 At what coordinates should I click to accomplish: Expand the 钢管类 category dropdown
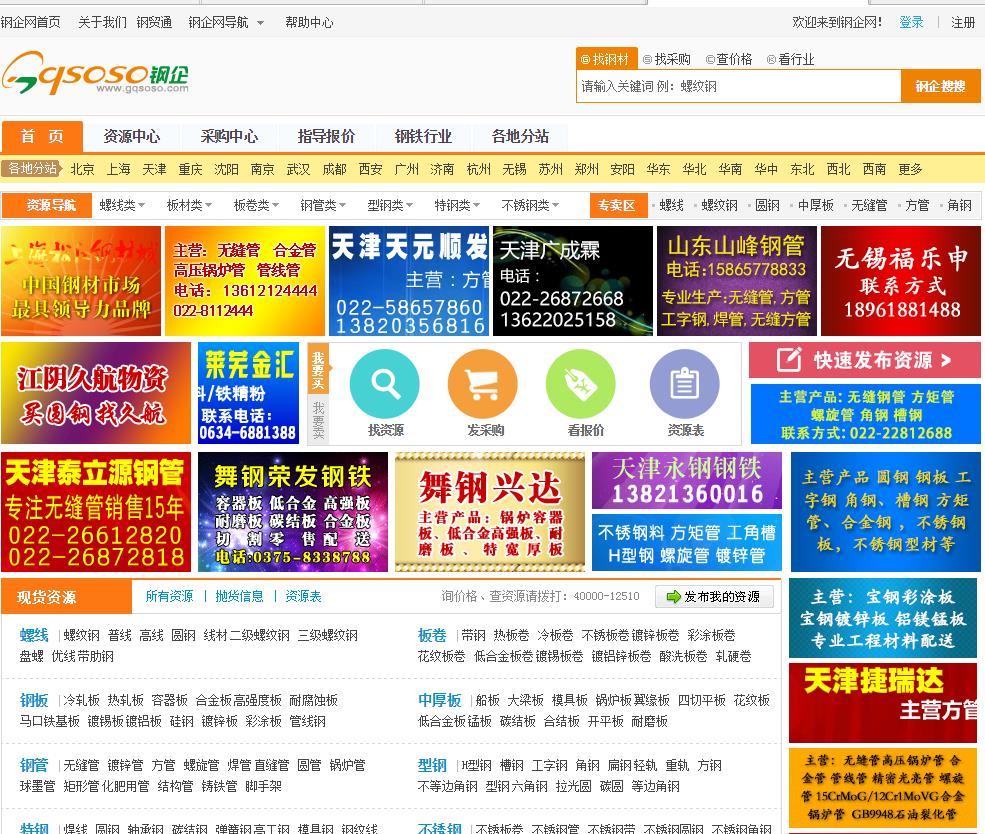point(323,205)
